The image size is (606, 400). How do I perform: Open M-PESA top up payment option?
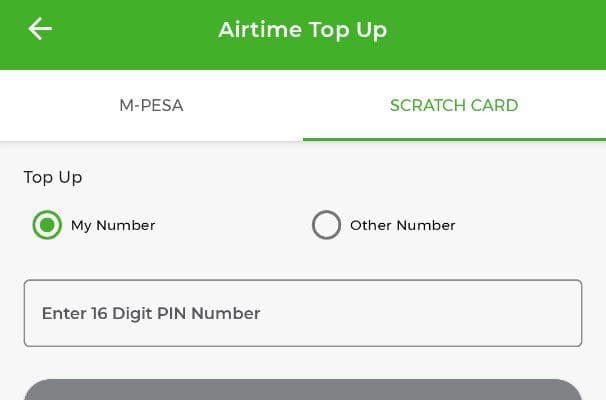tap(152, 106)
